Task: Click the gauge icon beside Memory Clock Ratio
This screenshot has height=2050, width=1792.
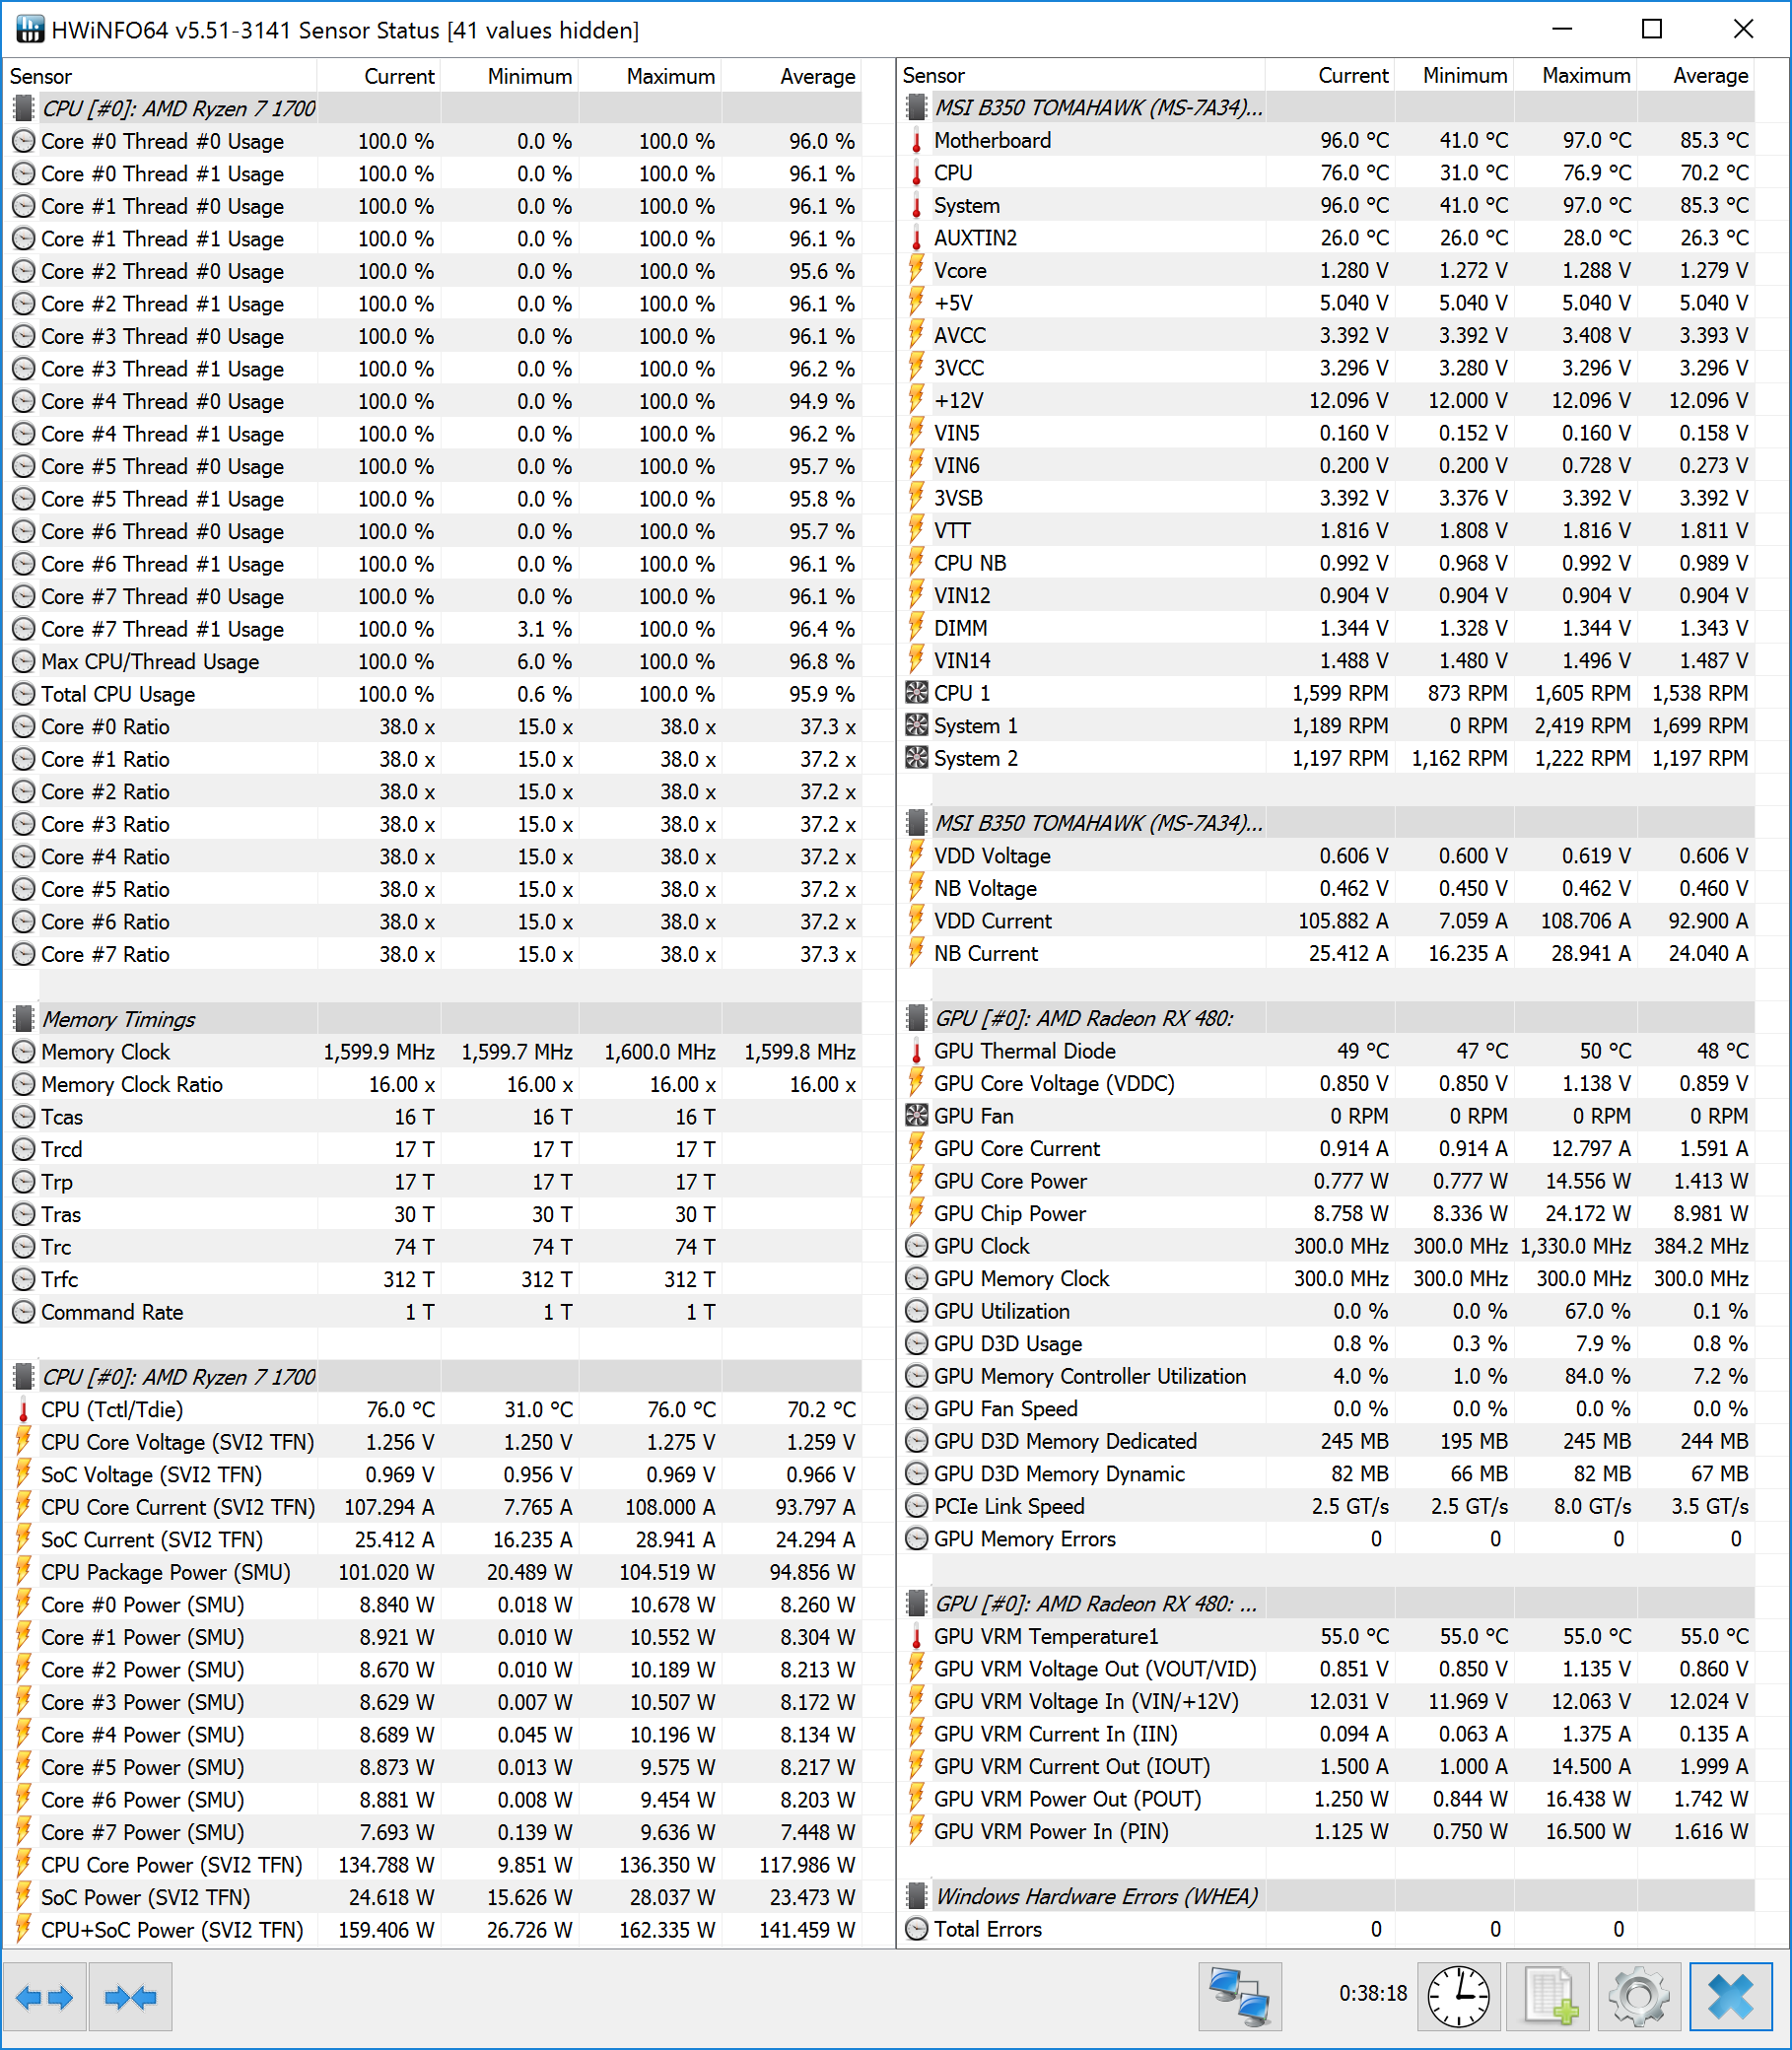Action: (23, 1084)
